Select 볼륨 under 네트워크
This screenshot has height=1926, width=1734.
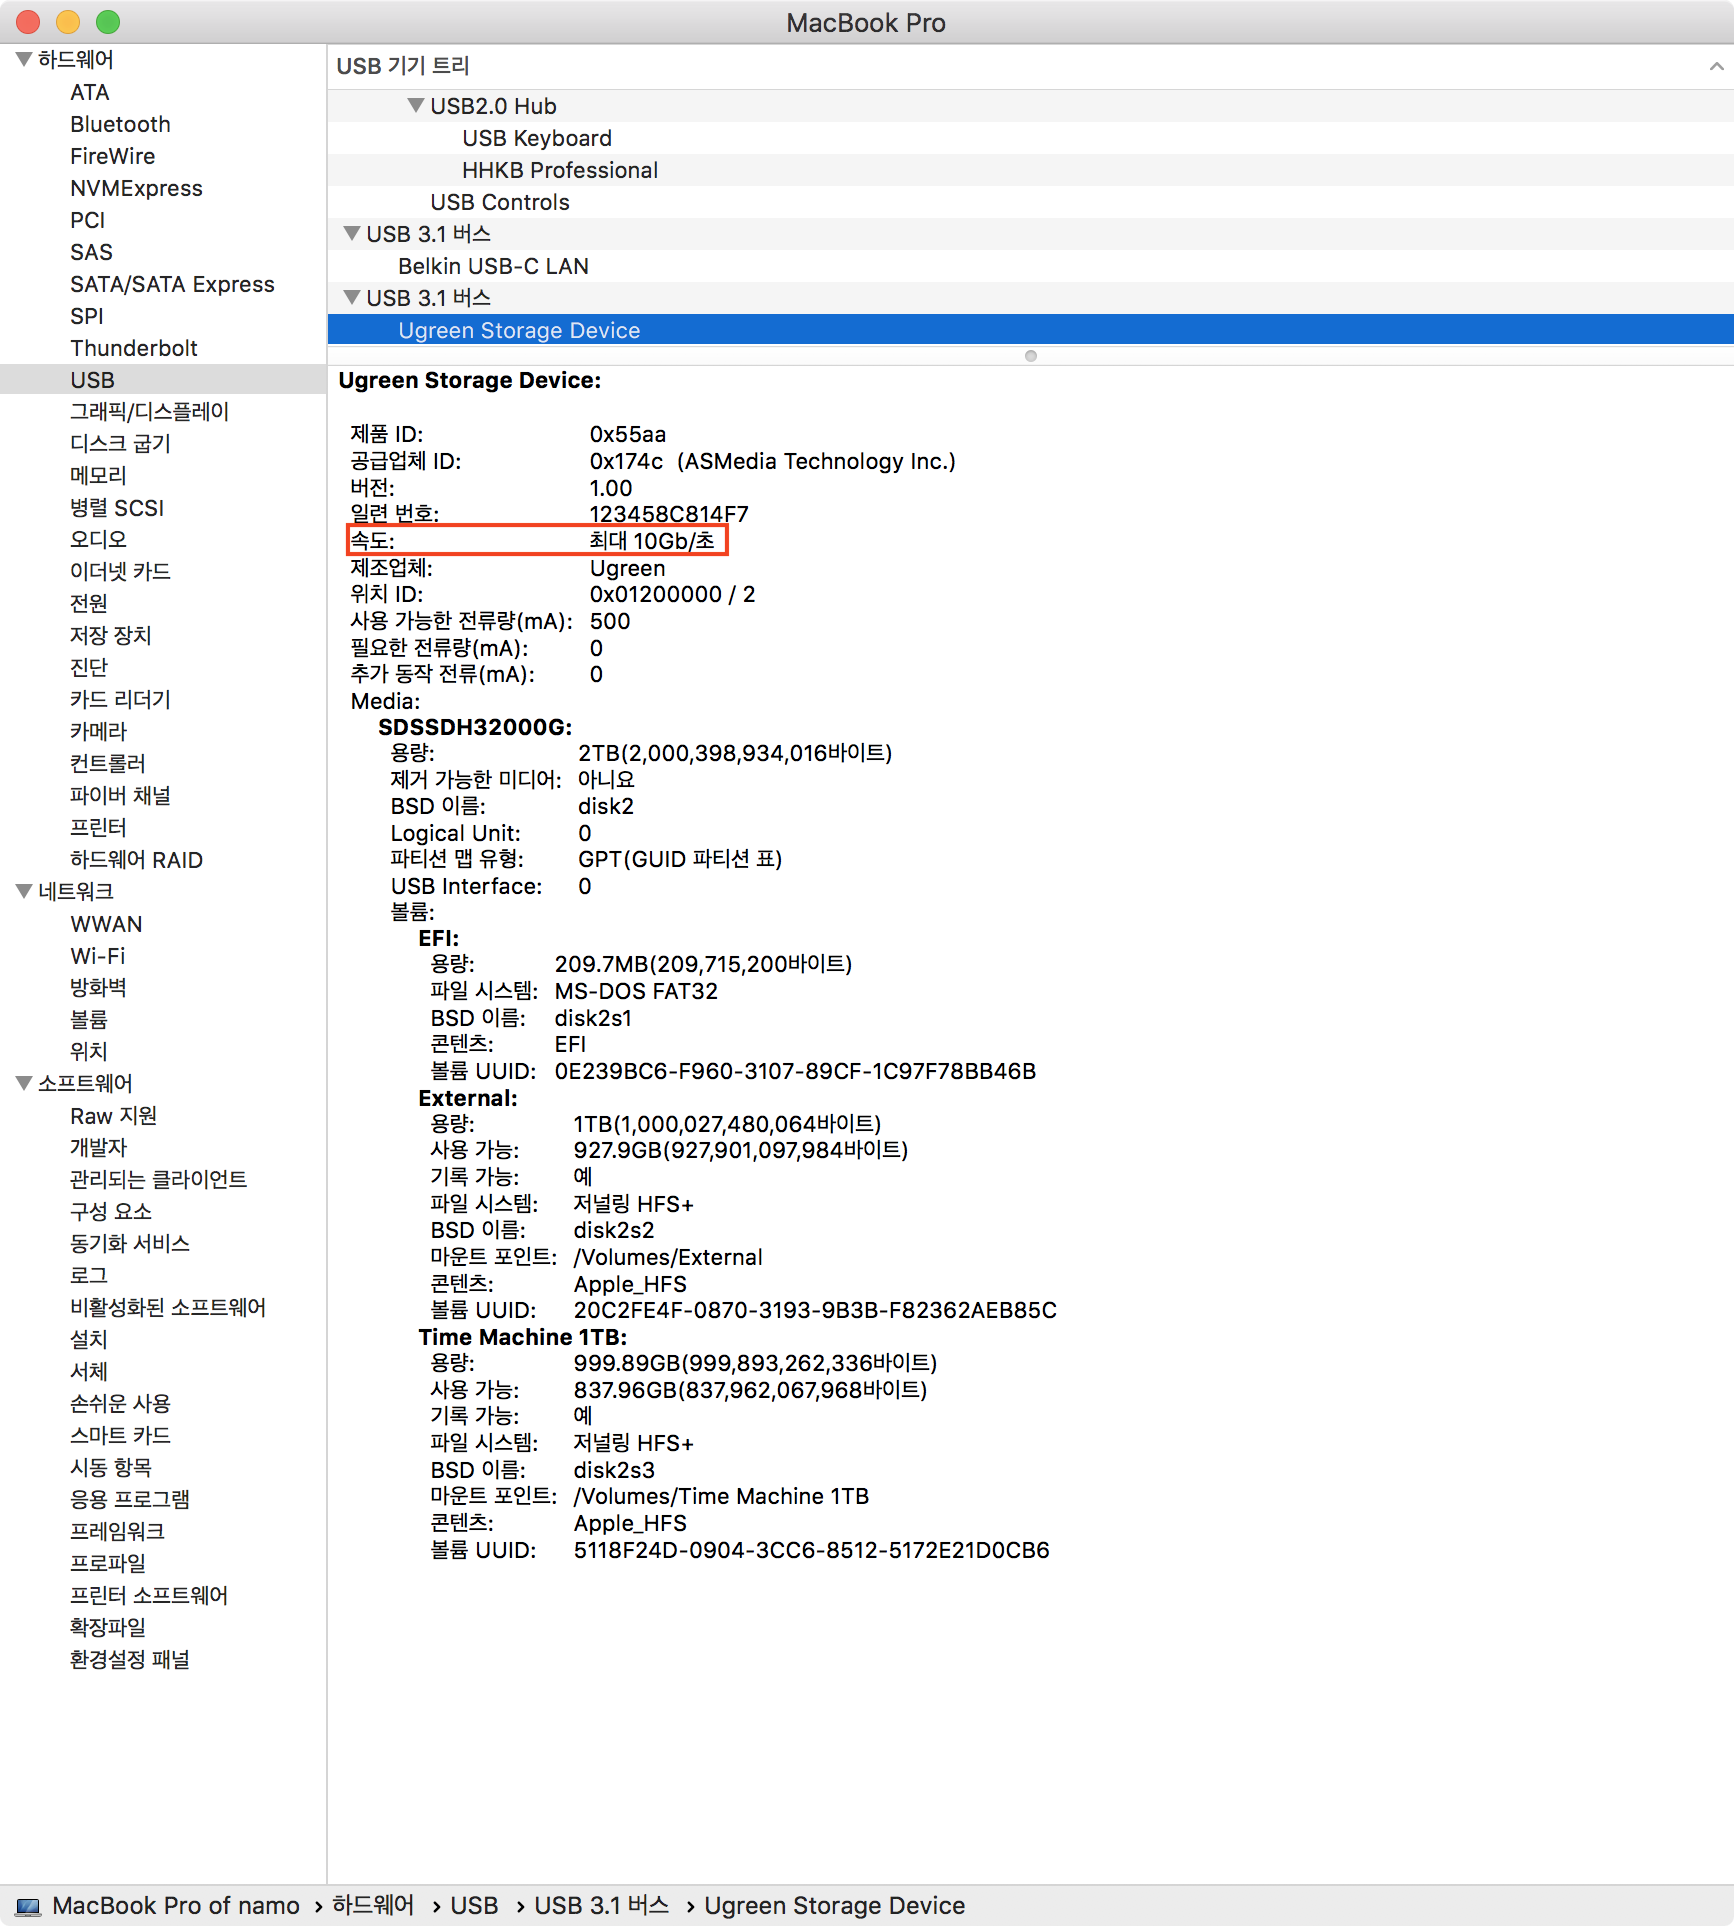point(89,1020)
